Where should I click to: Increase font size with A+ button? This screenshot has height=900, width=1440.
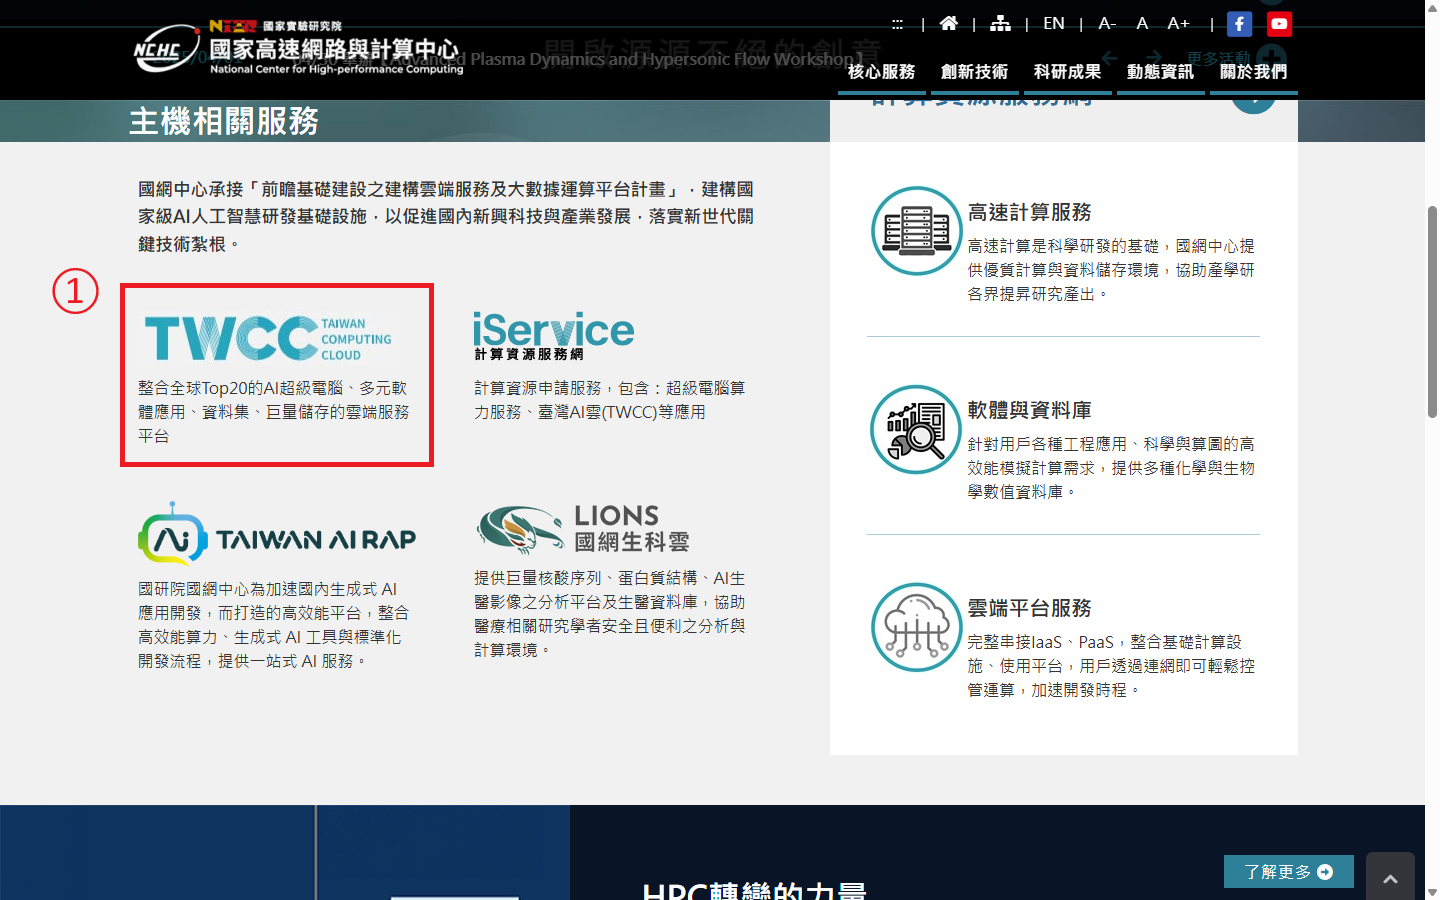click(x=1178, y=23)
